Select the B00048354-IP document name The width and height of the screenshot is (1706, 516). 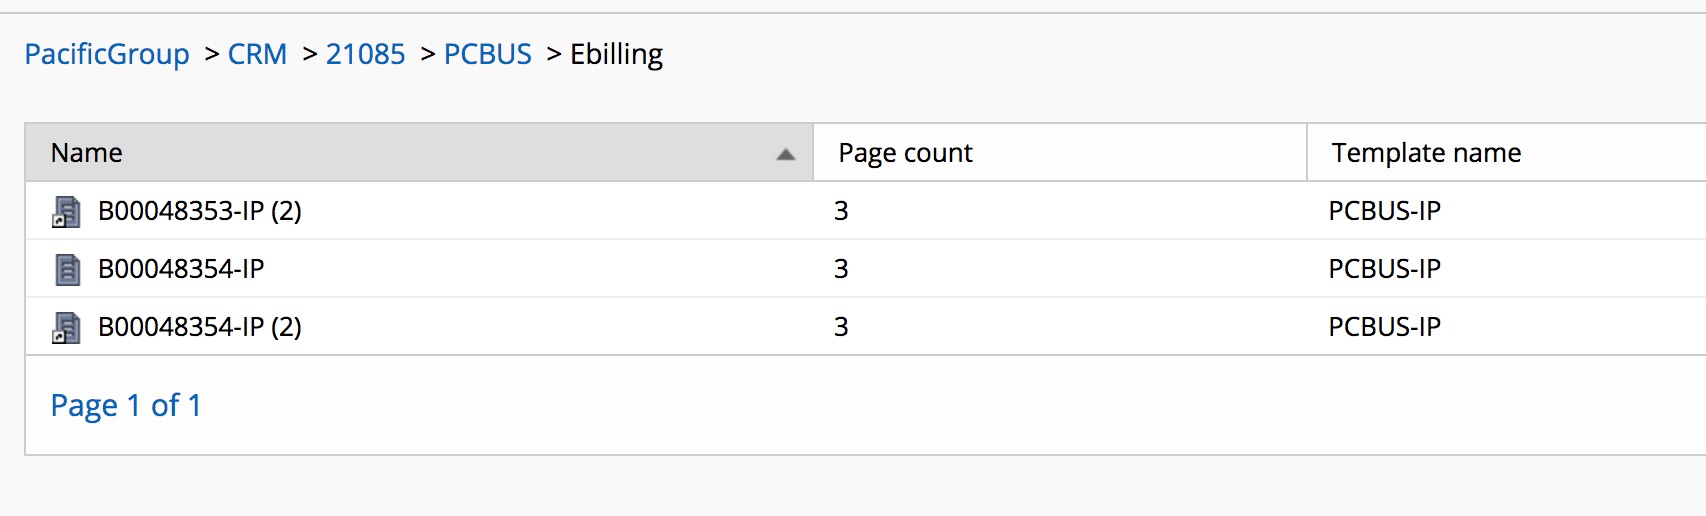(181, 269)
